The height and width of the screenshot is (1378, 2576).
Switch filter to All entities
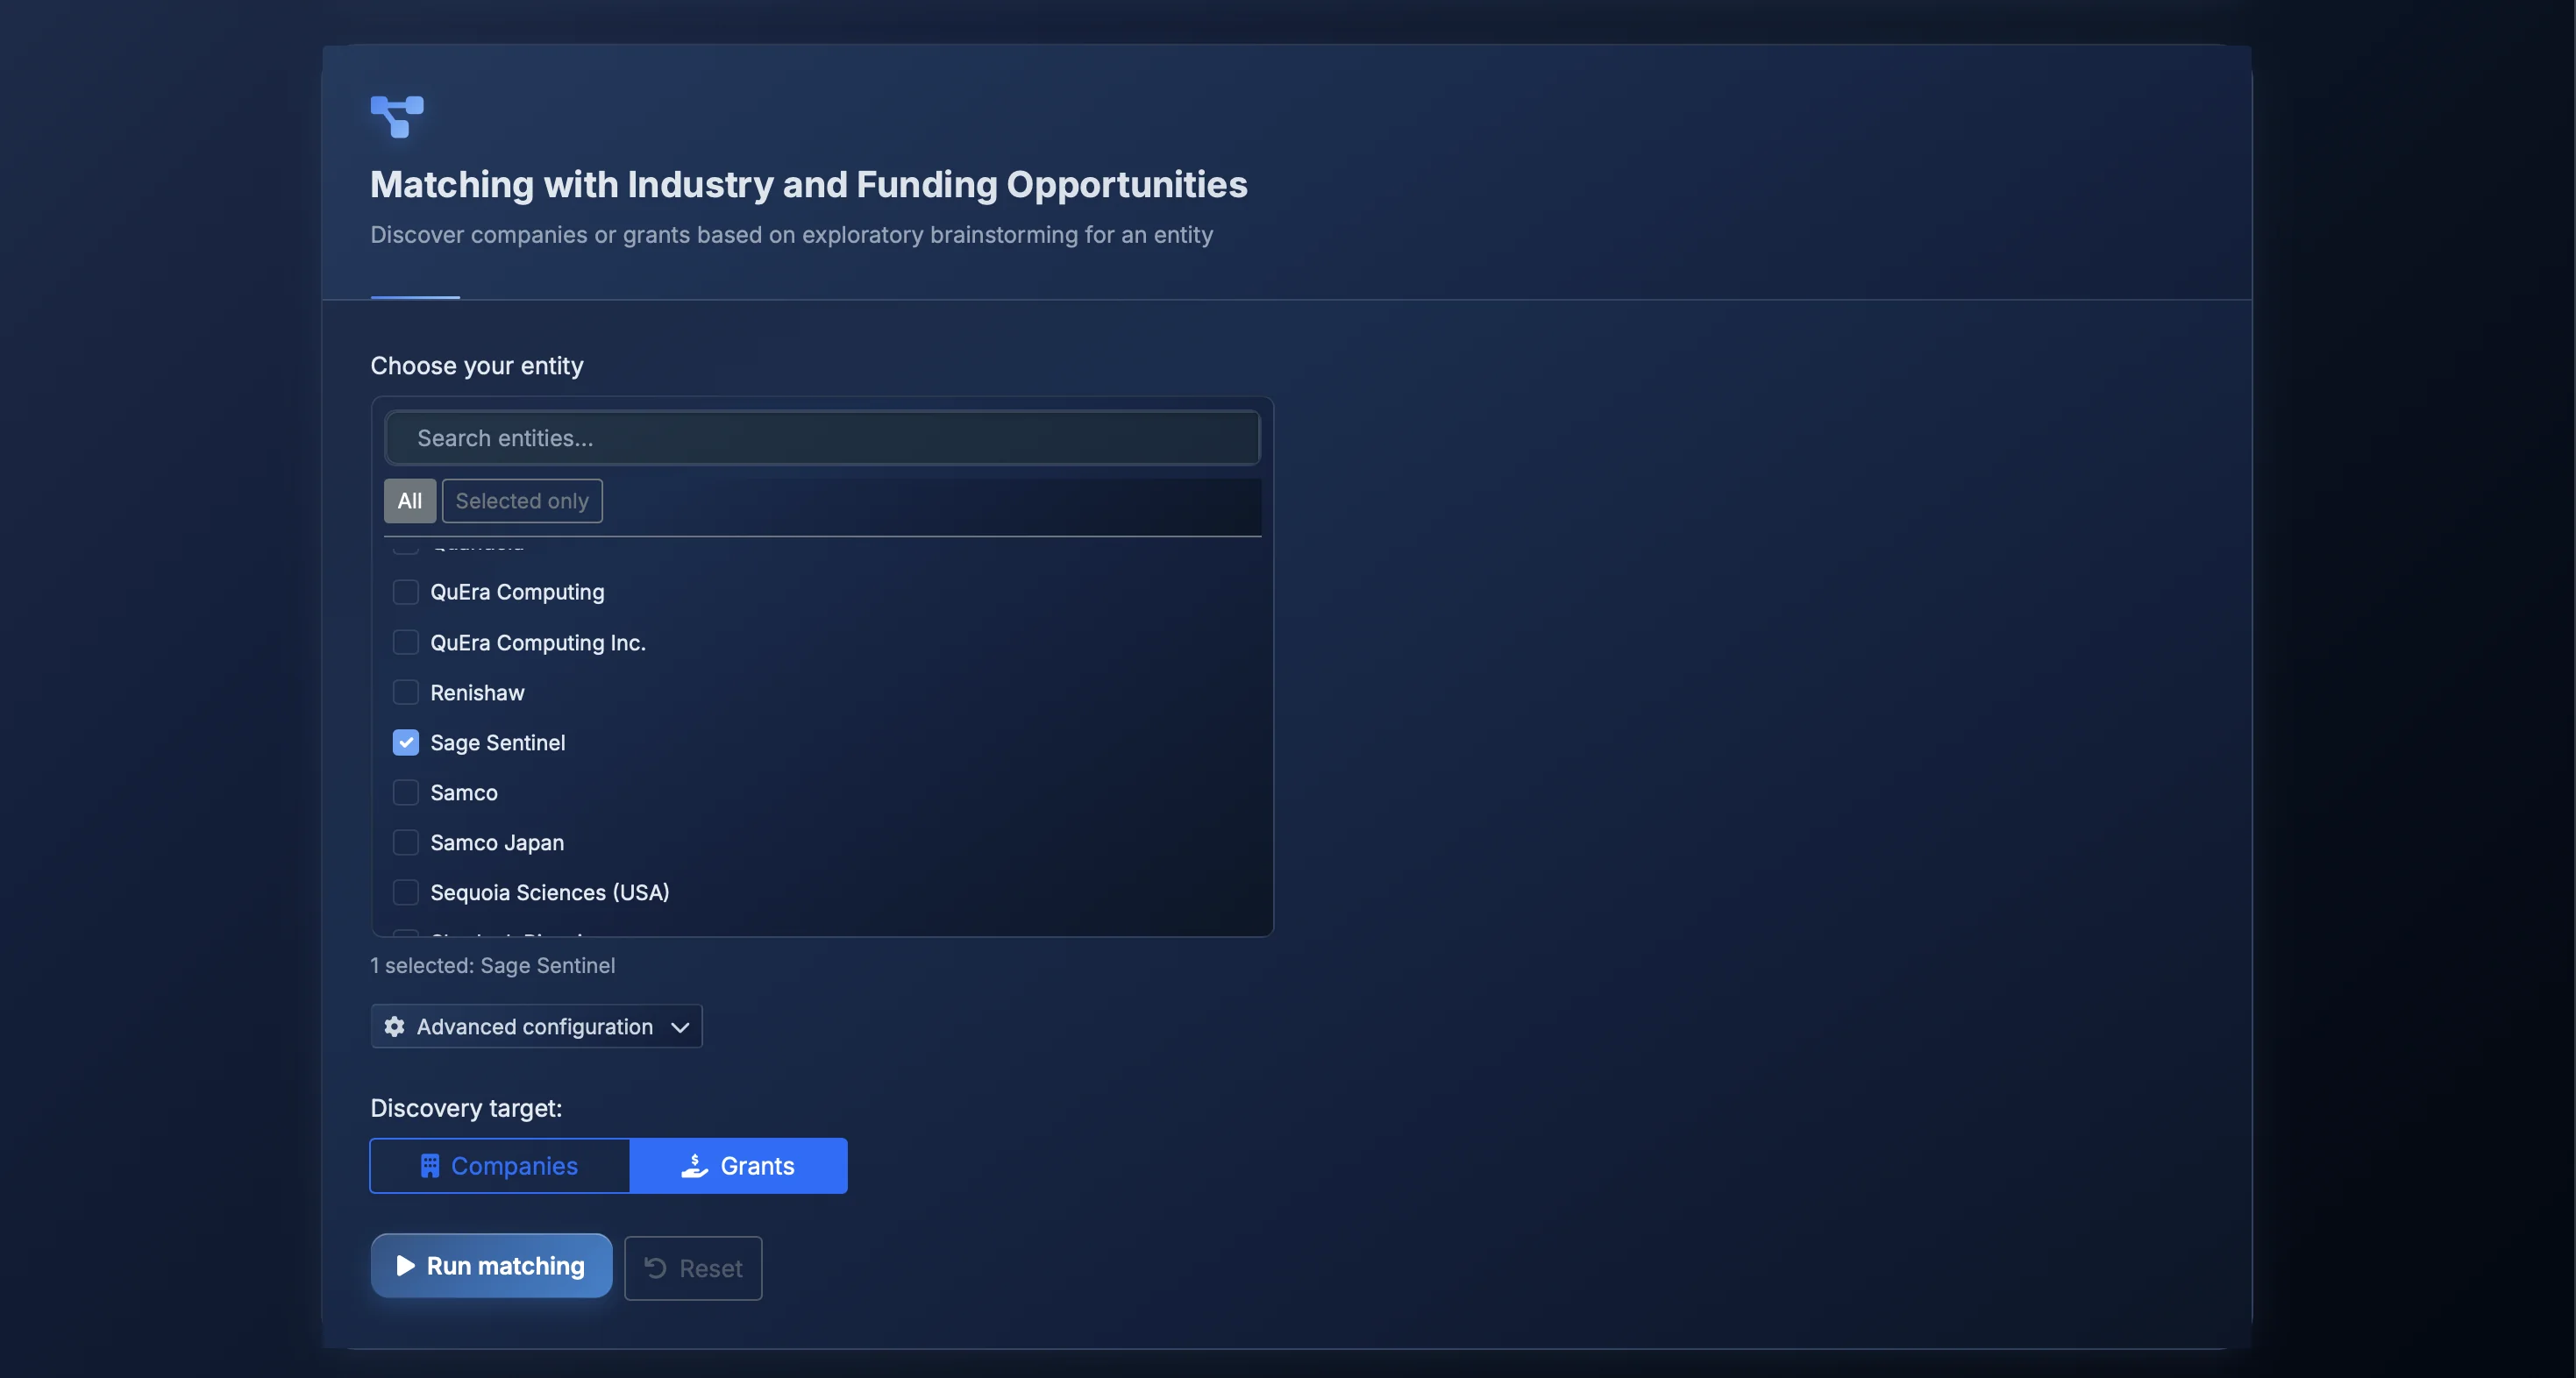tap(410, 501)
